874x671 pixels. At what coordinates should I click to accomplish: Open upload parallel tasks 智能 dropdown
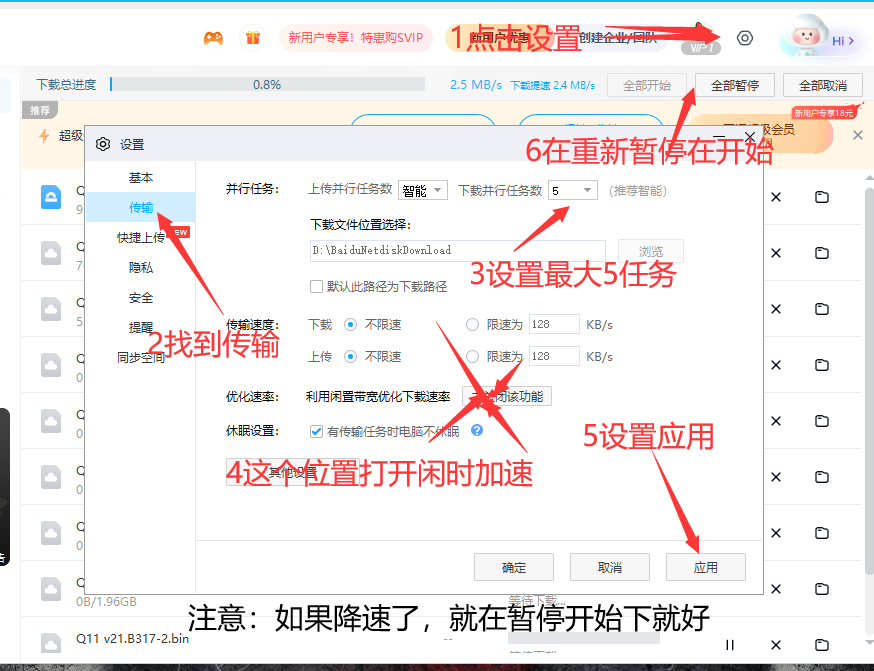422,189
